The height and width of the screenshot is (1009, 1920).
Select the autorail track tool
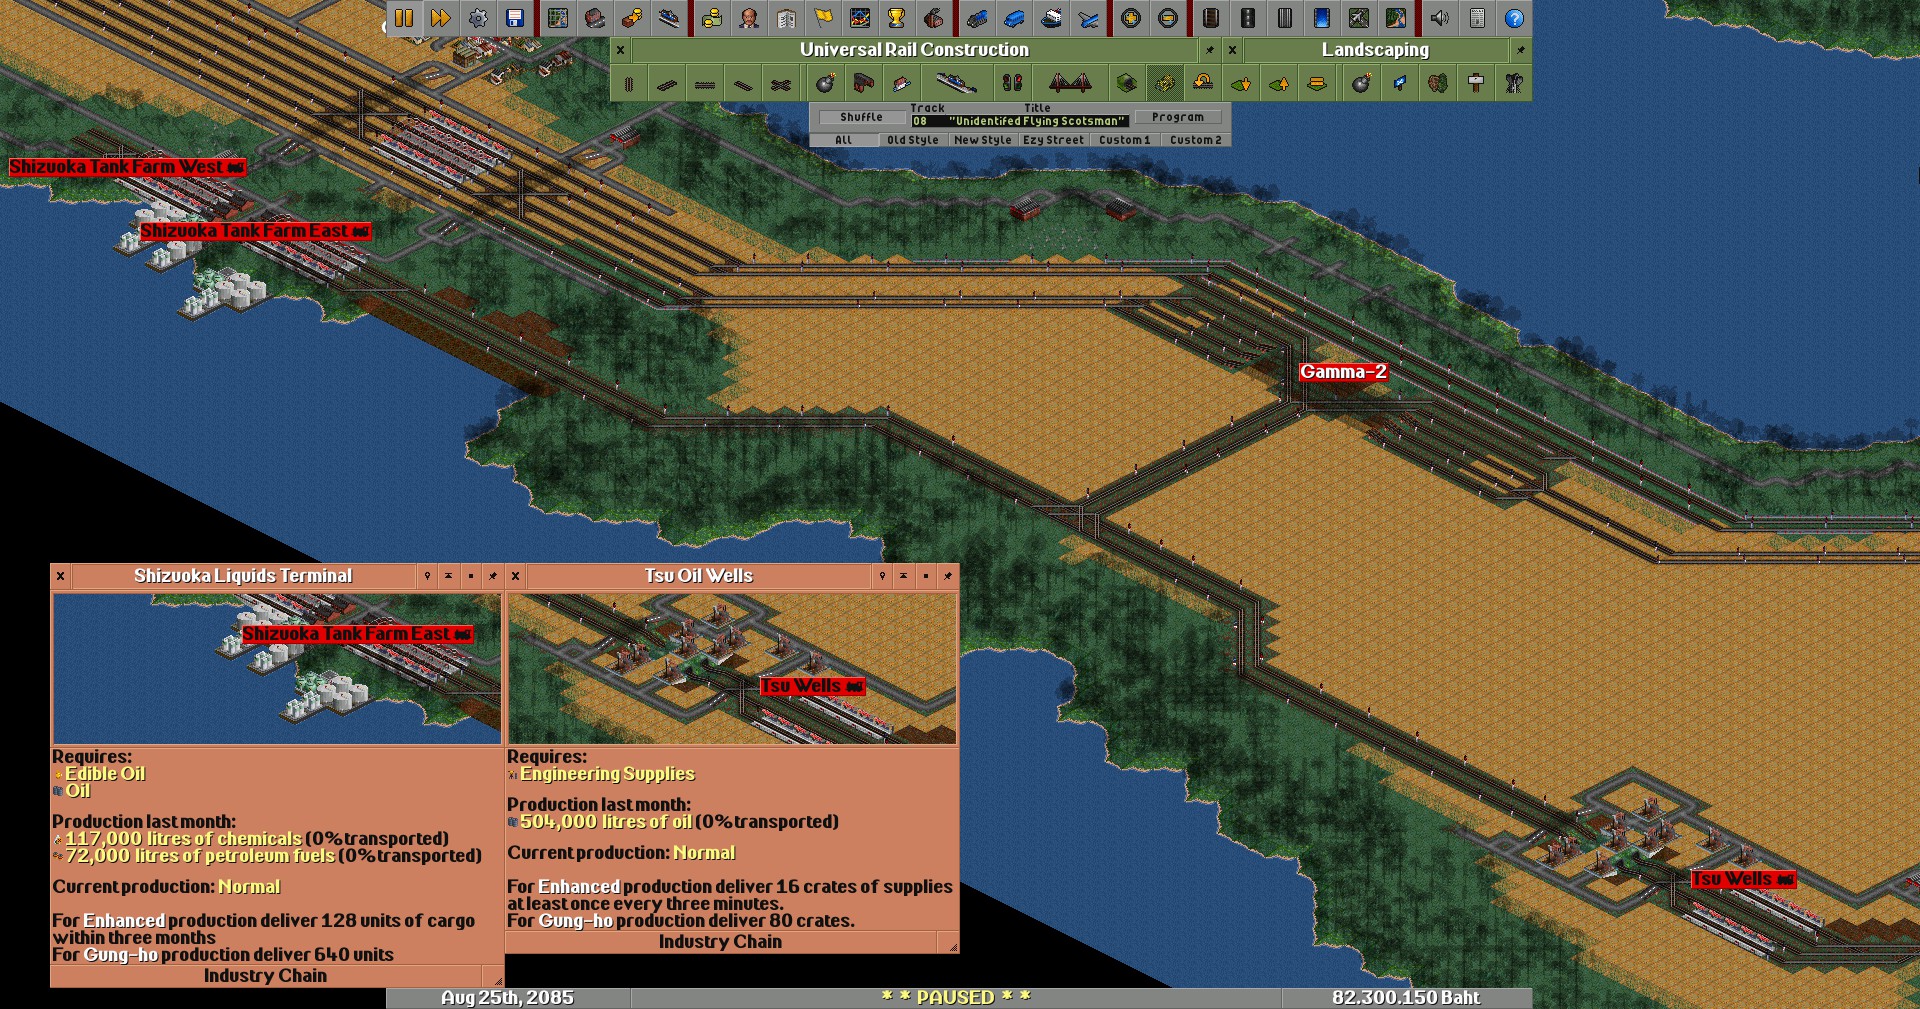781,84
